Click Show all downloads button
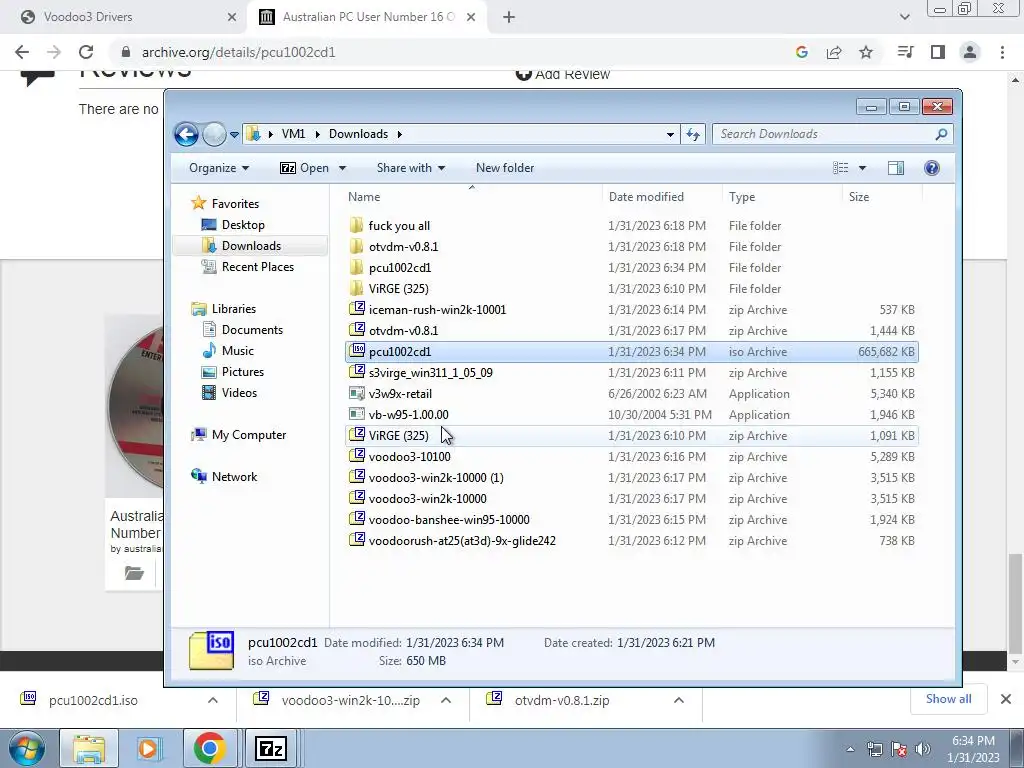Viewport: 1024px width, 768px height. pos(948,699)
